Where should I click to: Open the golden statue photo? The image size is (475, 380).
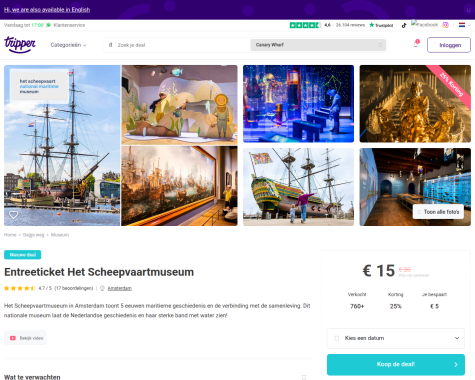pyautogui.click(x=415, y=104)
